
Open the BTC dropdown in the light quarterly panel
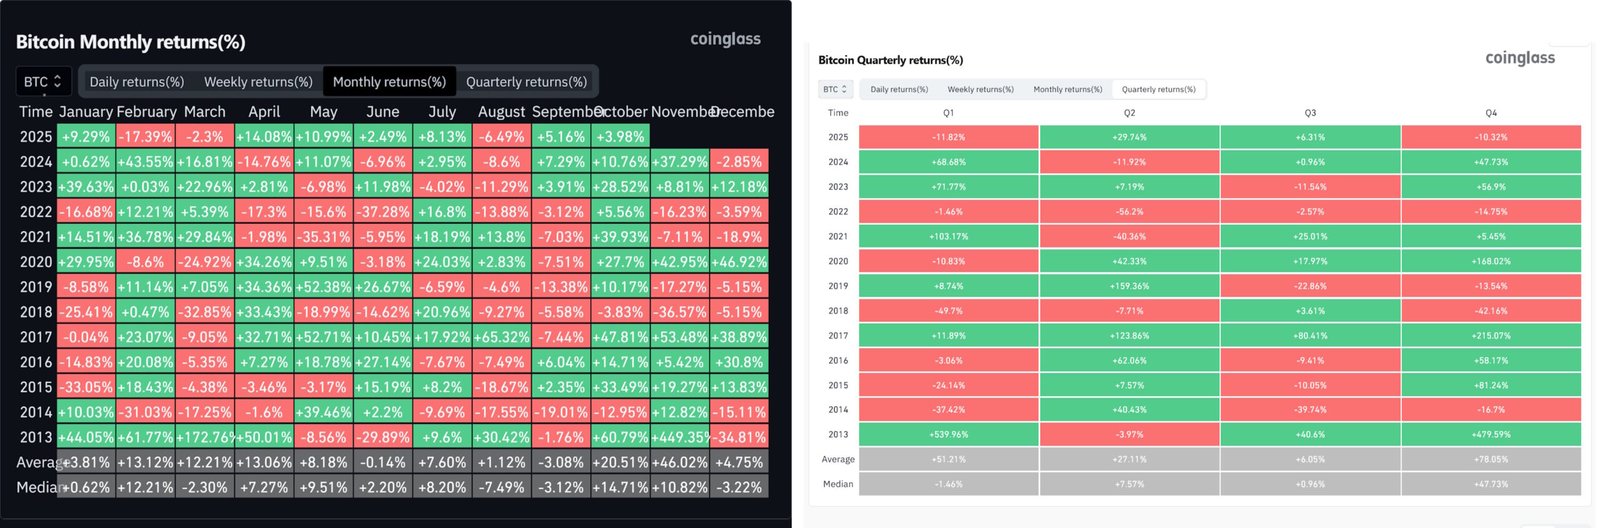(x=835, y=89)
